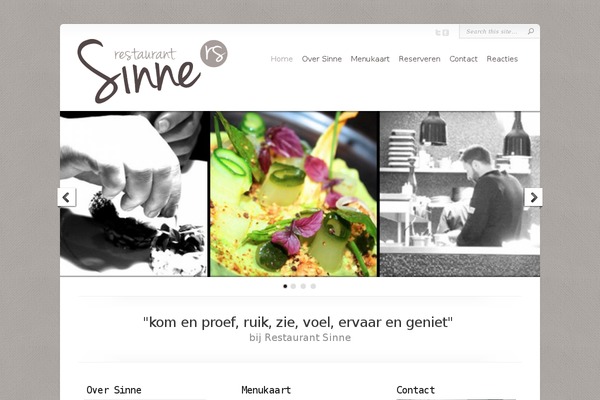Open the Contact page from navigation
The width and height of the screenshot is (600, 400).
(463, 59)
